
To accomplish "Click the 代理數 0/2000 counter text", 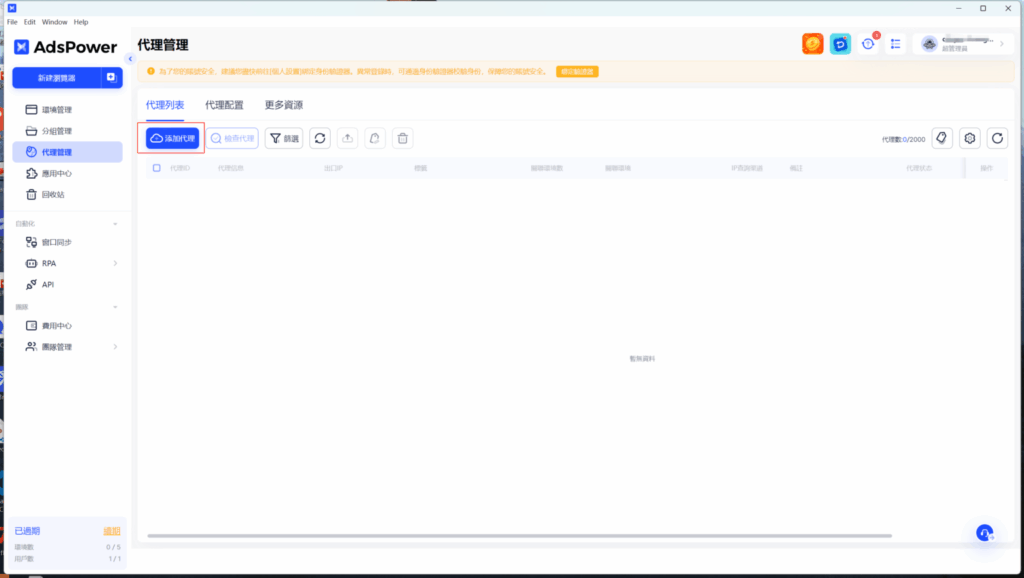I will pos(903,139).
